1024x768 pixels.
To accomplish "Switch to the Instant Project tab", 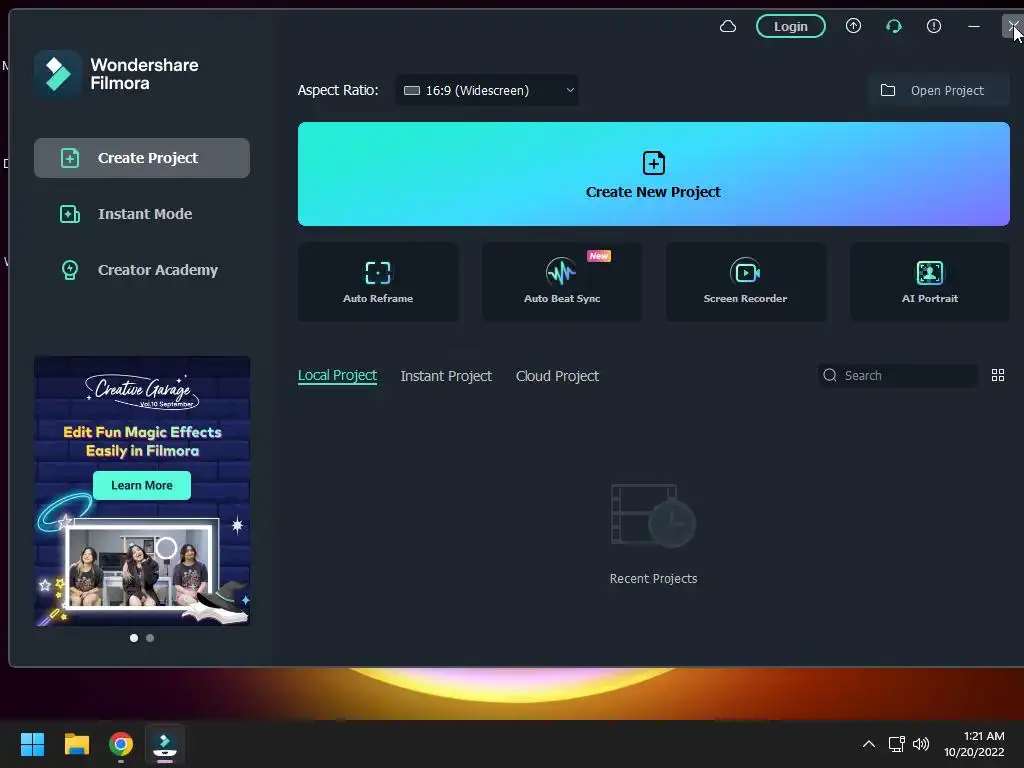I will coord(446,376).
